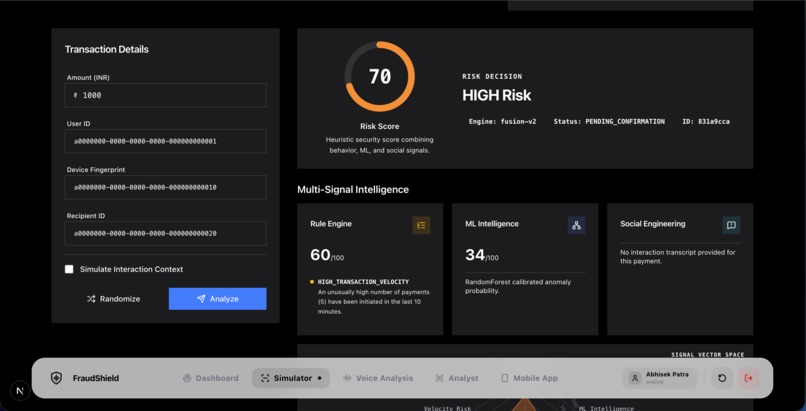Click the red logout icon
The height and width of the screenshot is (411, 806).
click(x=748, y=378)
